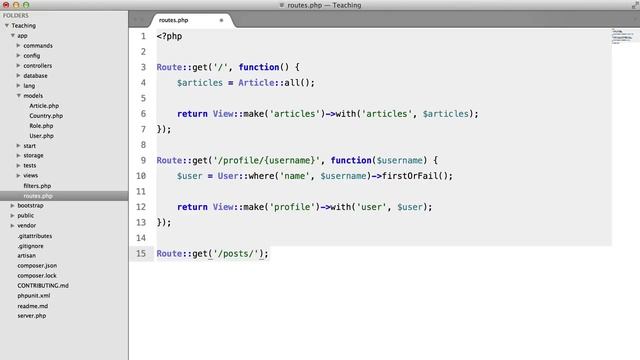Open filters.php in the sidebar

[x=37, y=186]
